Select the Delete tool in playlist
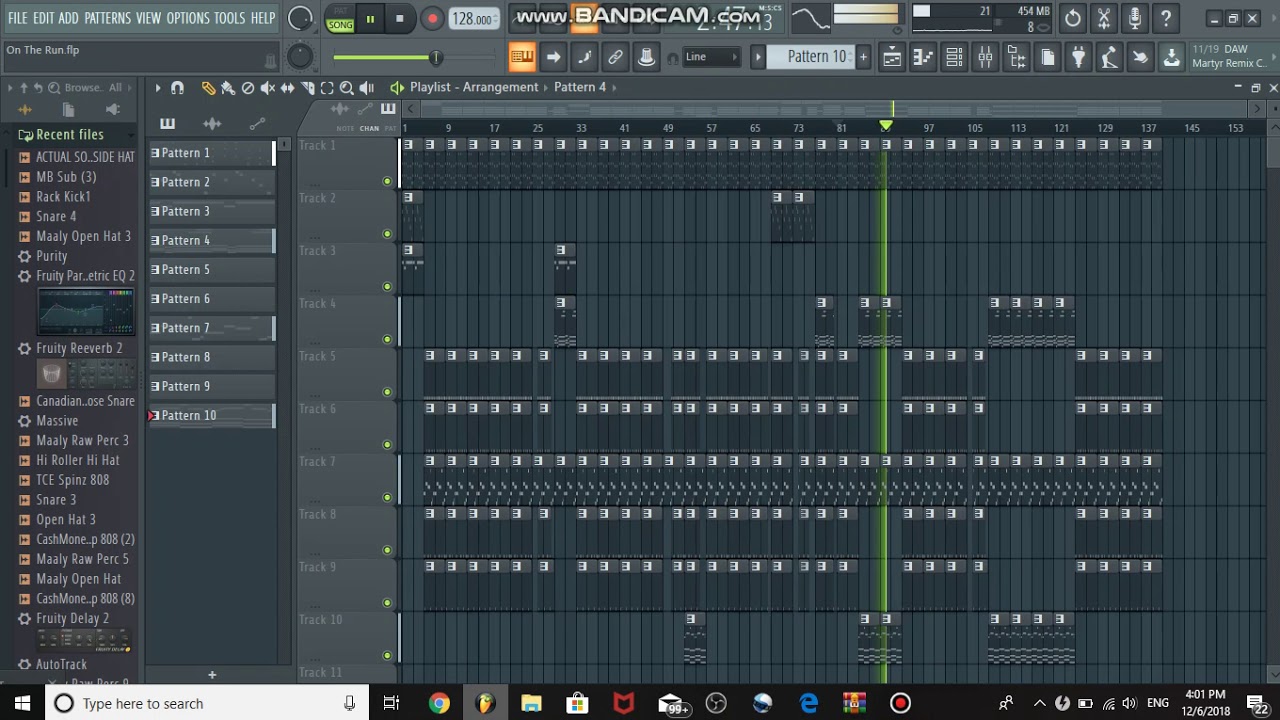The image size is (1280, 720). tap(248, 88)
